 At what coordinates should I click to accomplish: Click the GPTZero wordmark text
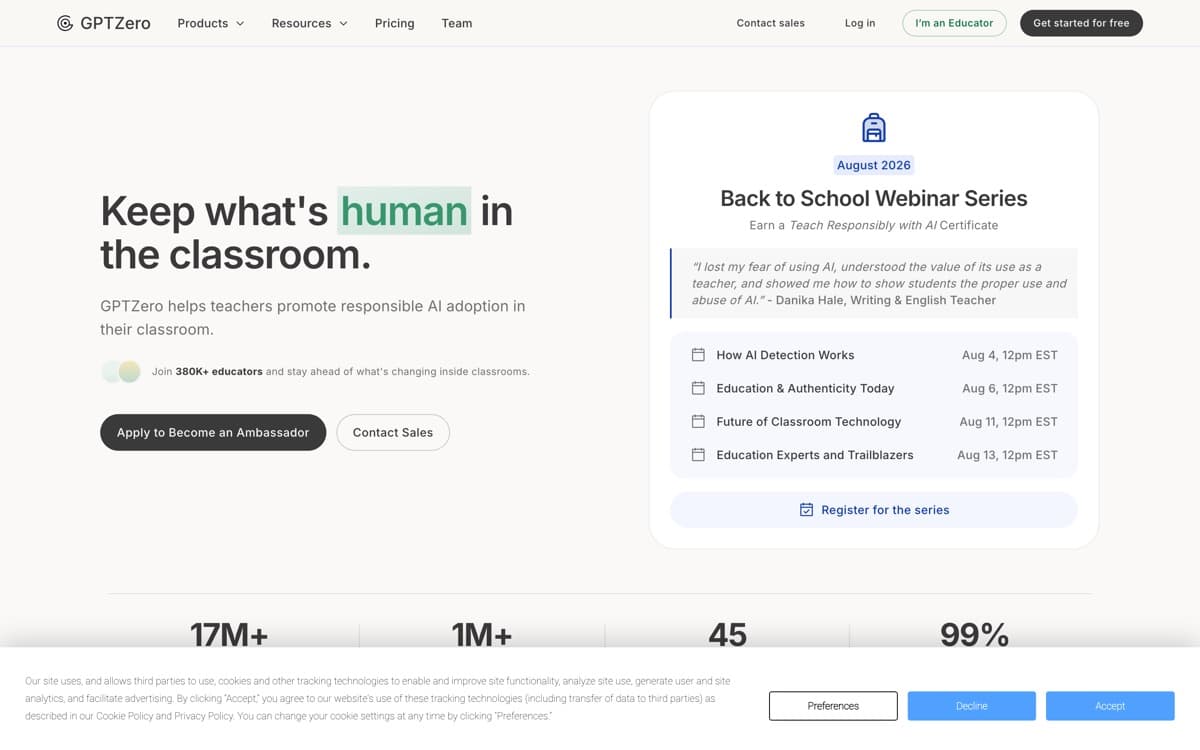(116, 23)
